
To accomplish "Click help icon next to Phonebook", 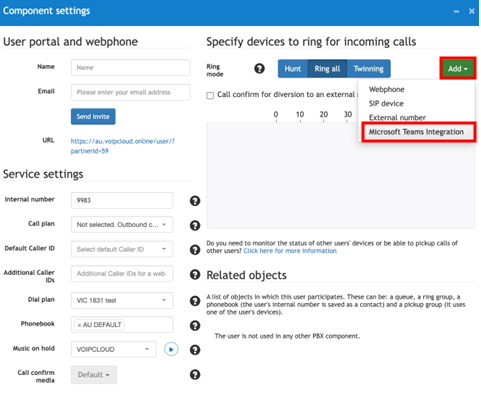I will click(x=195, y=325).
